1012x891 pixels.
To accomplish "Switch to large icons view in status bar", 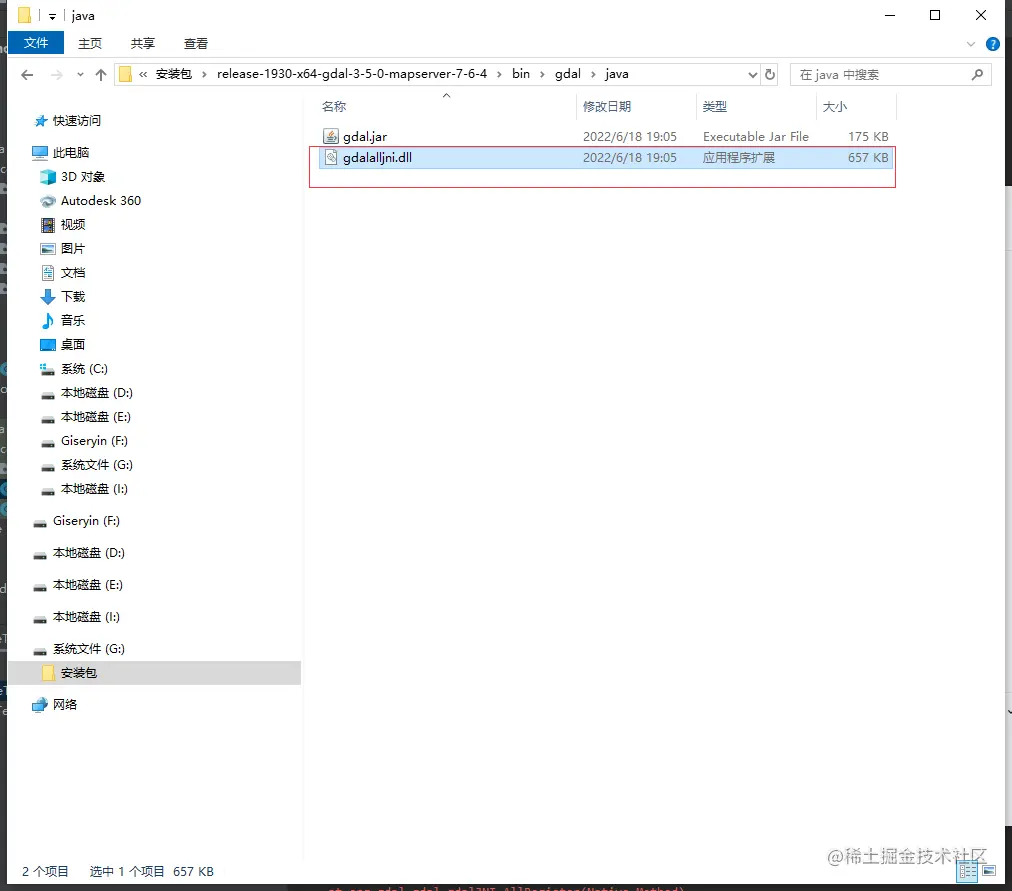I will 989,871.
